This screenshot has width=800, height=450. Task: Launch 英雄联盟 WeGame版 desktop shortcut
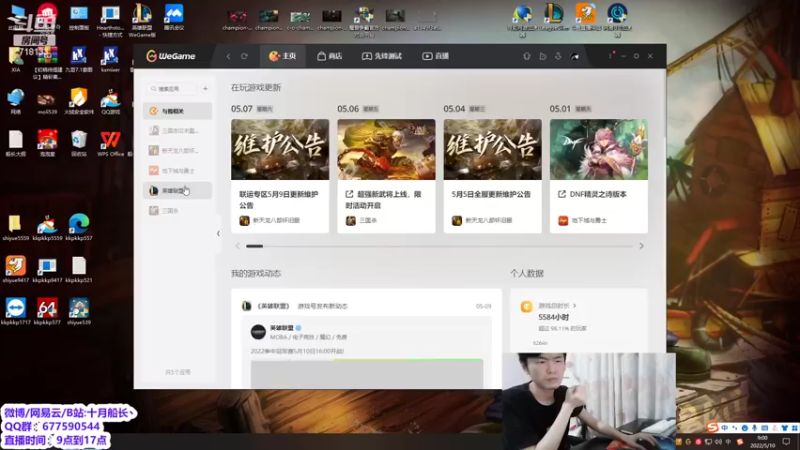pyautogui.click(x=142, y=21)
